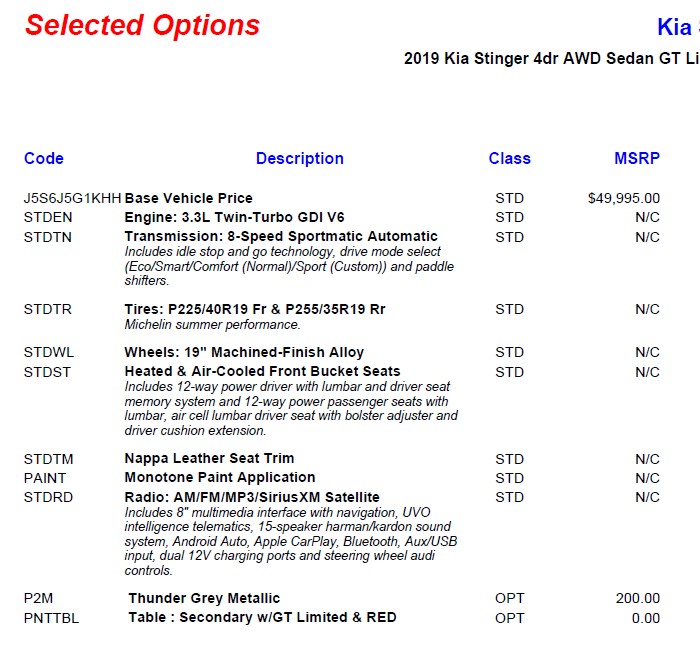The image size is (700, 650).
Task: Select the J5S6J5G1KHH code
Action: pyautogui.click(x=72, y=198)
